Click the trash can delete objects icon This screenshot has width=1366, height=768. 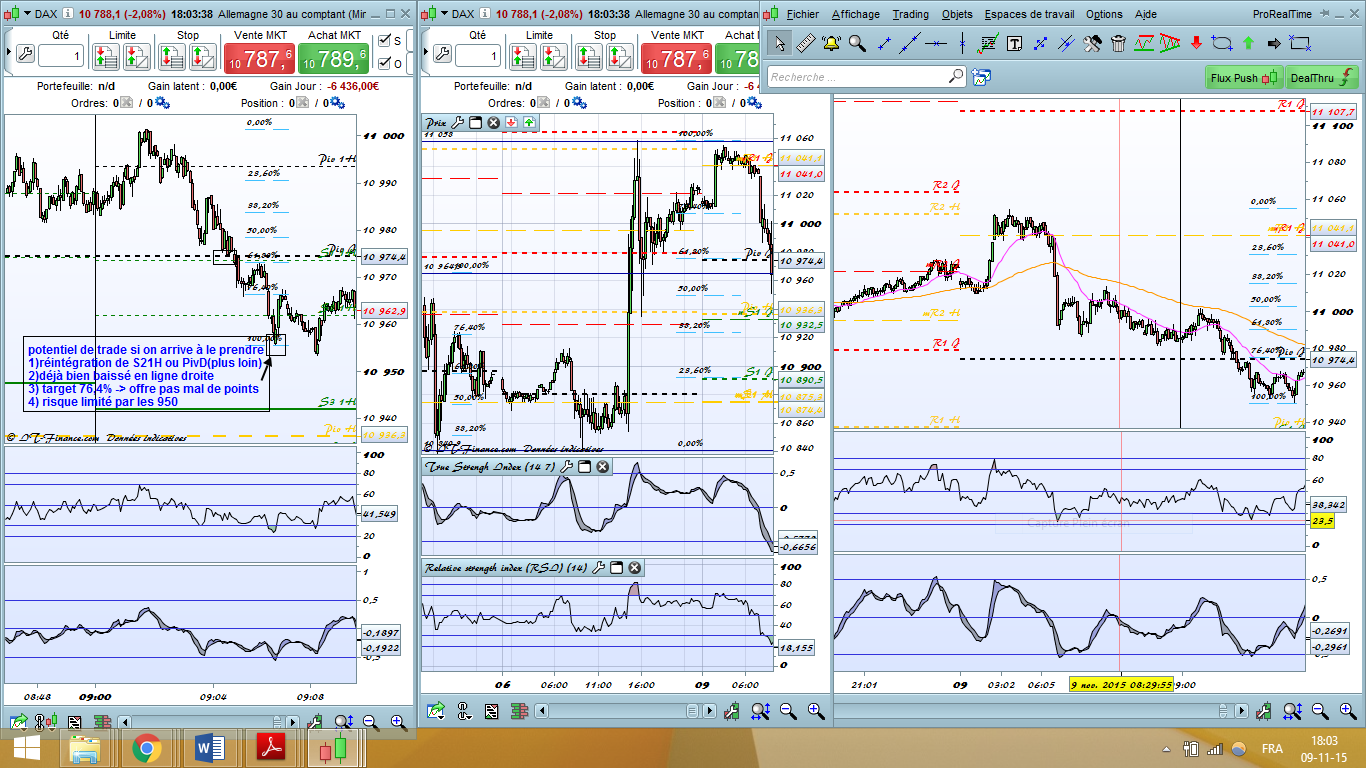[1118, 43]
